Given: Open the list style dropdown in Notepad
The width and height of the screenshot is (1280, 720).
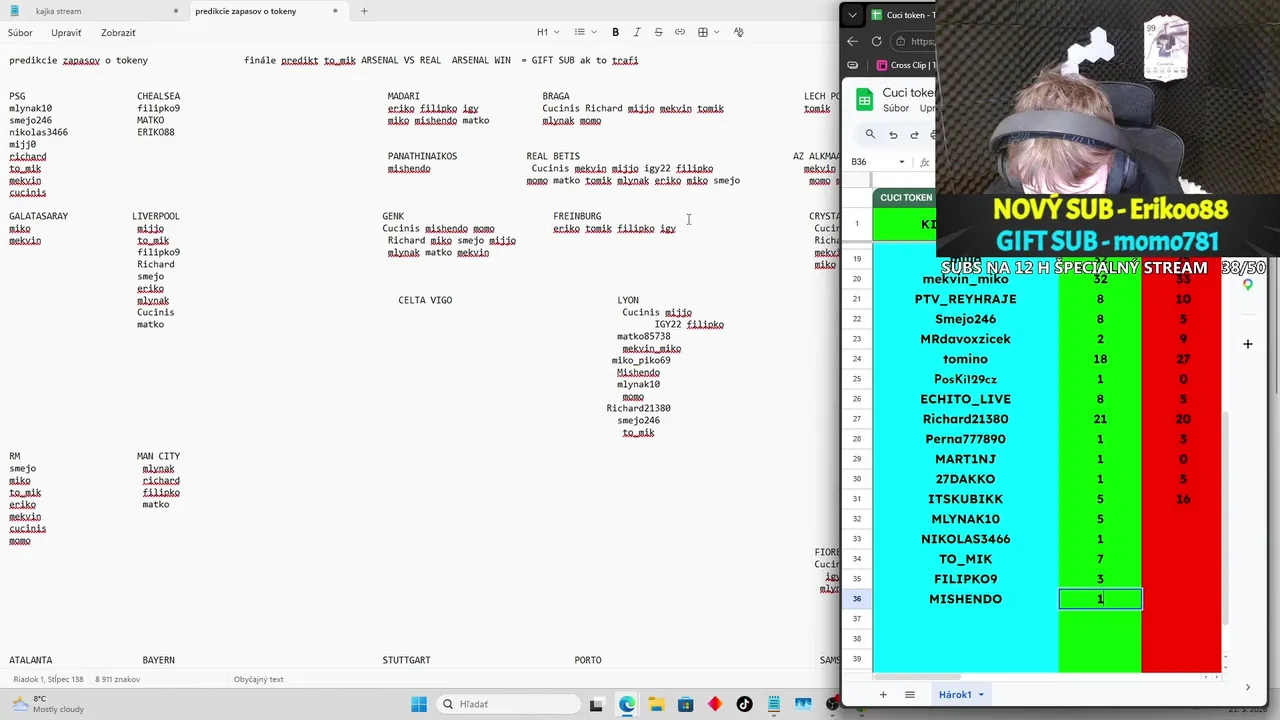Looking at the screenshot, I should [585, 32].
